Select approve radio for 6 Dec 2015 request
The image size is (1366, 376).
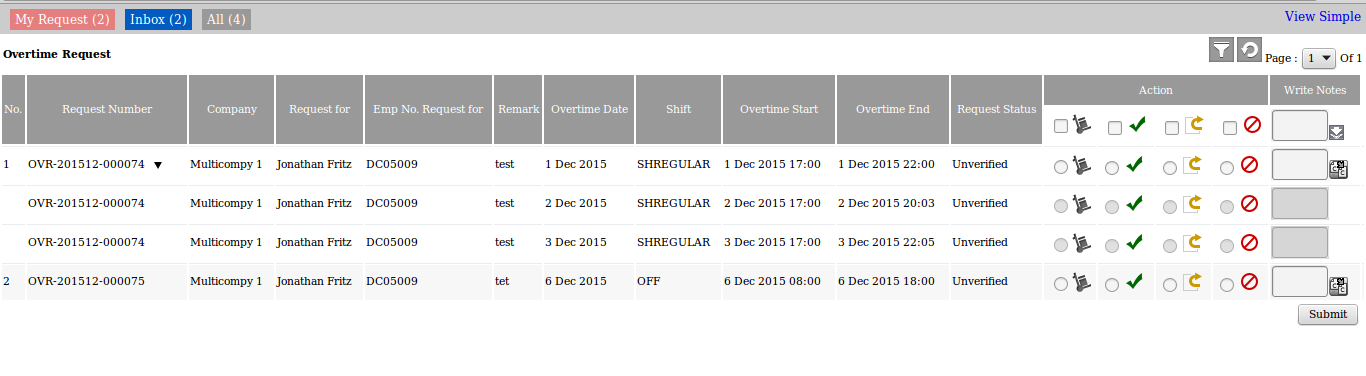(x=1112, y=285)
